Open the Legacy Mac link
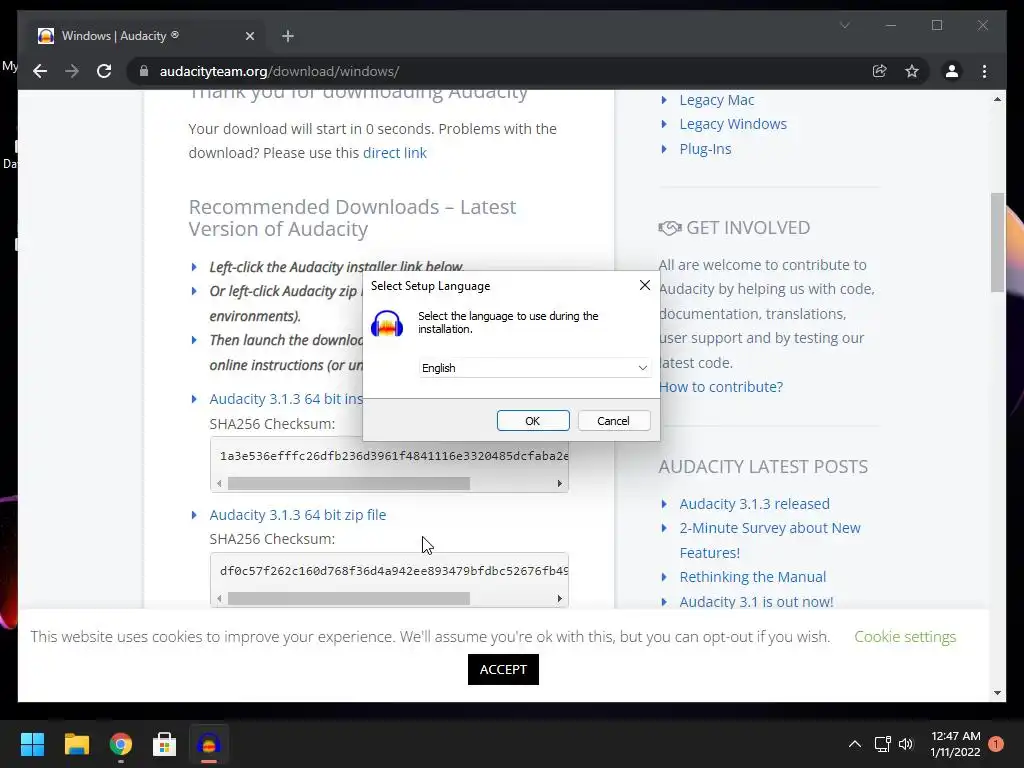Screen dimensions: 1024x768 coord(716,100)
